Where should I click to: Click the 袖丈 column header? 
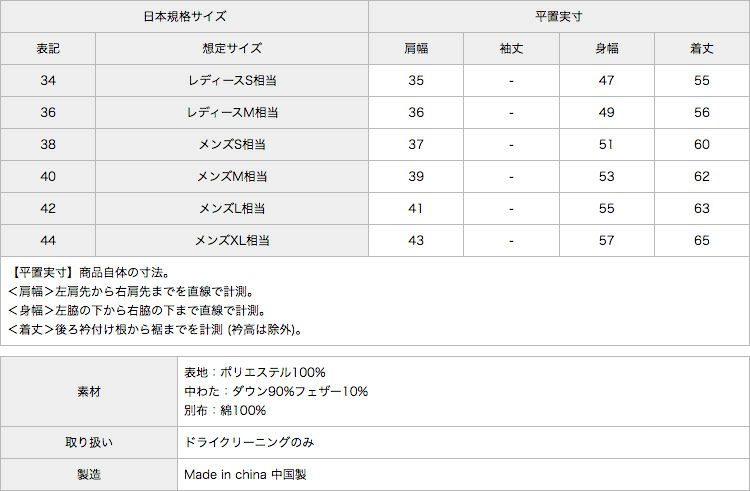pos(511,48)
